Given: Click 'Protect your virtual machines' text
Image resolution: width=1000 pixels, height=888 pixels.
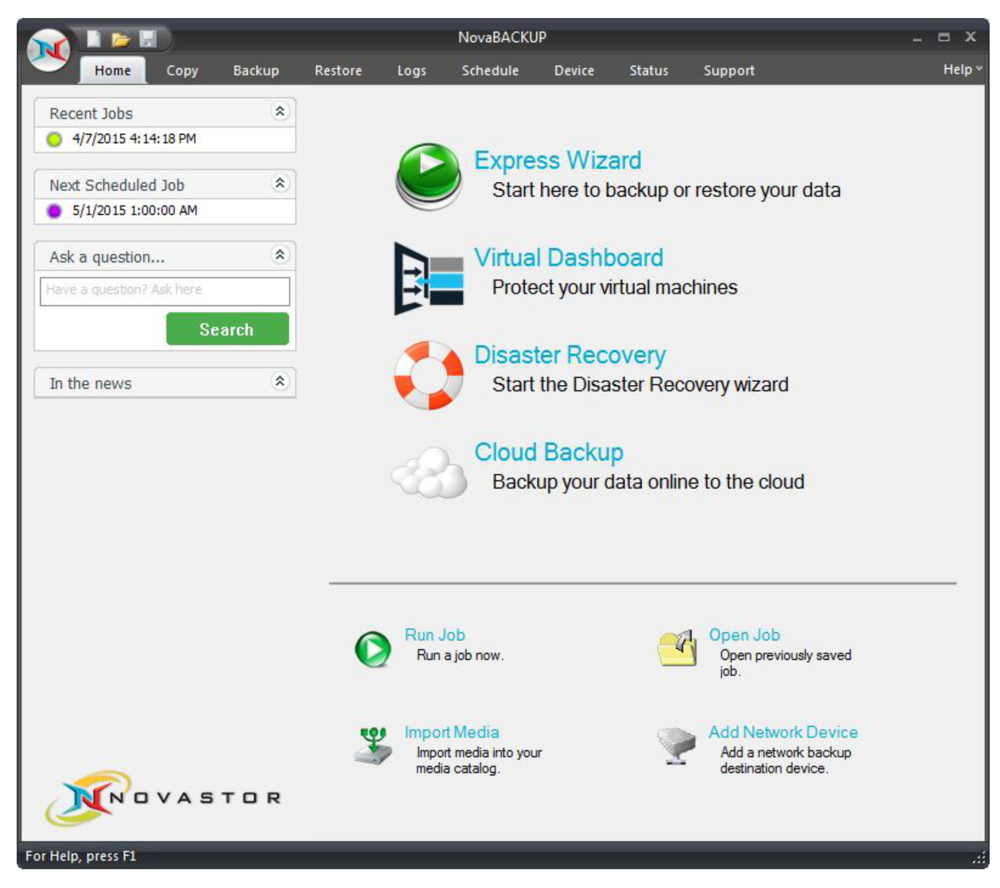Looking at the screenshot, I should (614, 287).
